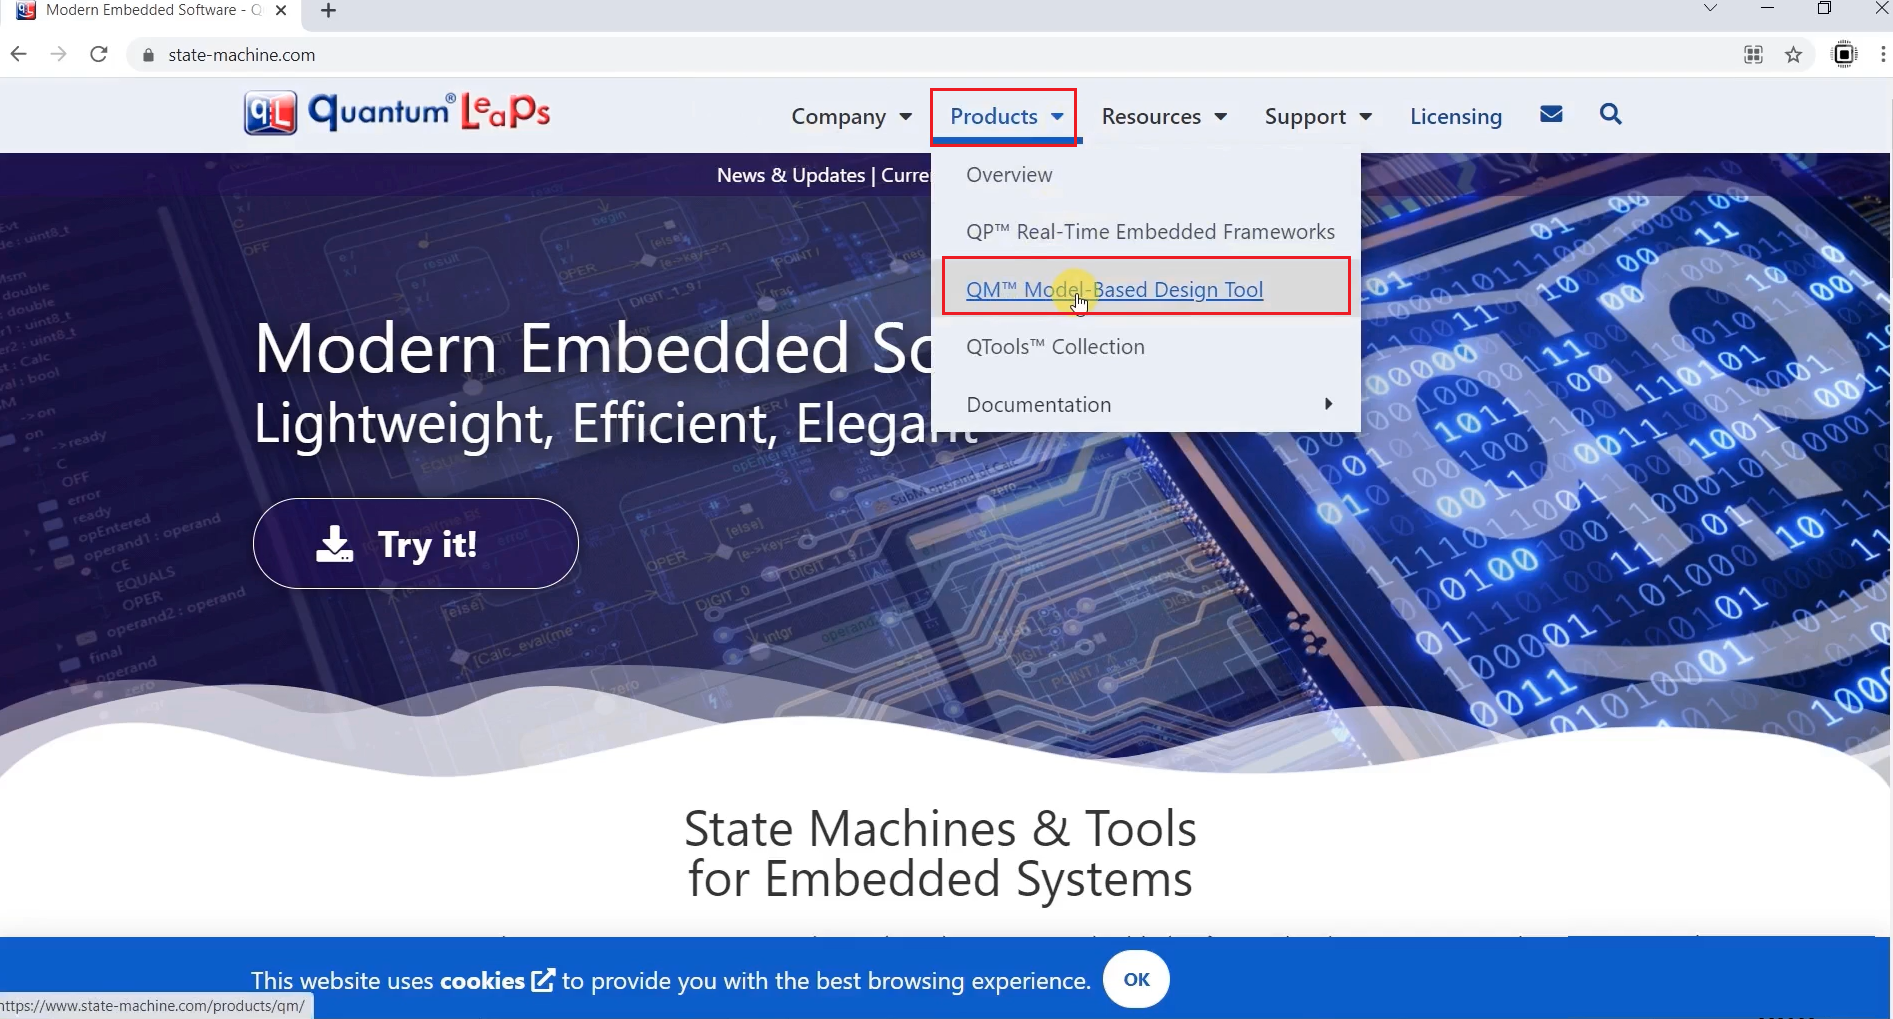Screen dimensions: 1893x1019
Task: Open the tab search chevron
Action: coord(1710,8)
